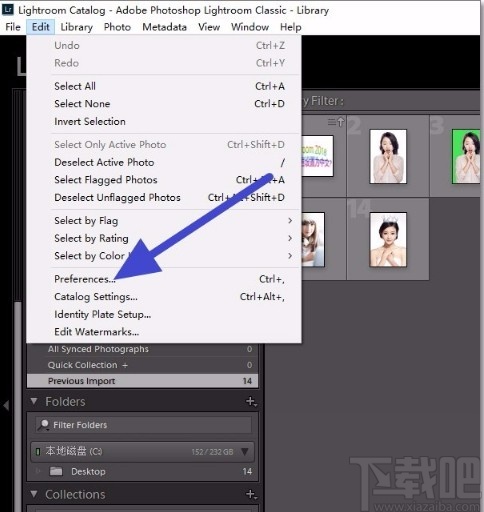Open the Library menu
The width and height of the screenshot is (484, 512).
77,27
